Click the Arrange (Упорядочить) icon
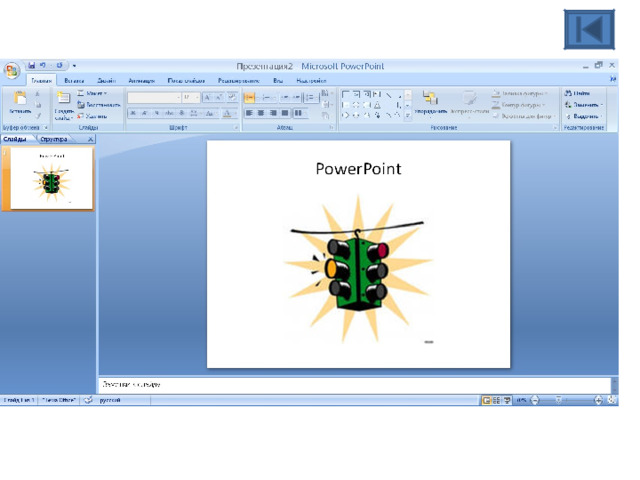The height and width of the screenshot is (480, 640). [x=431, y=98]
